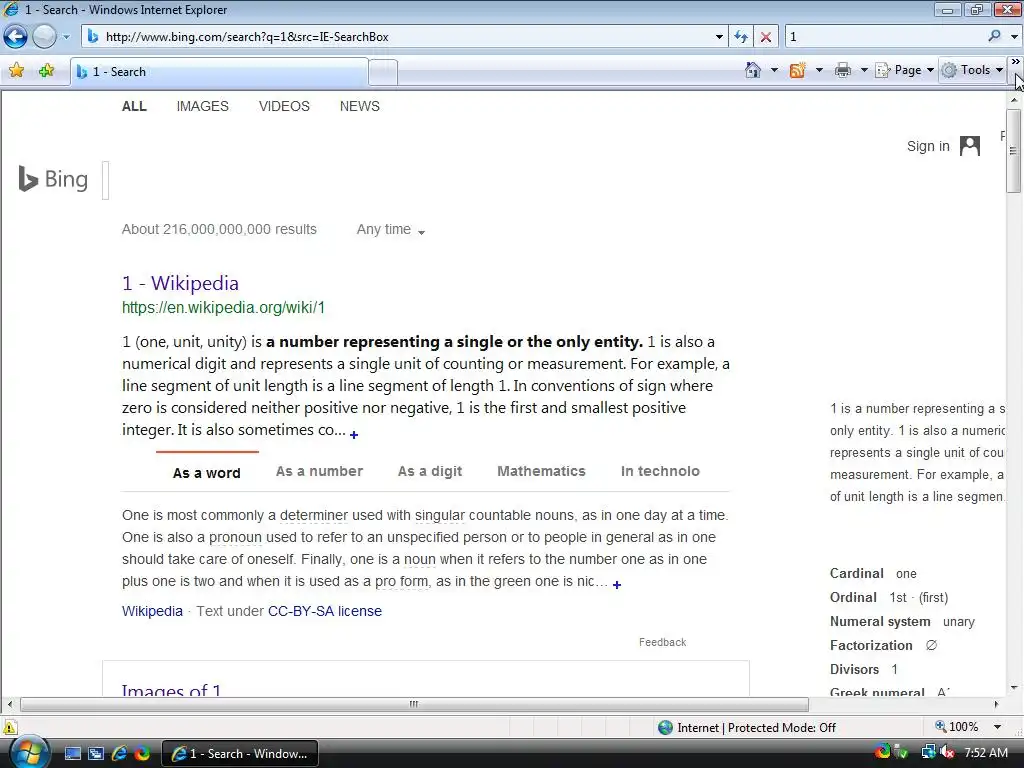Image resolution: width=1024 pixels, height=768 pixels.
Task: Select the 'In technolo' section tab
Action: (x=660, y=471)
